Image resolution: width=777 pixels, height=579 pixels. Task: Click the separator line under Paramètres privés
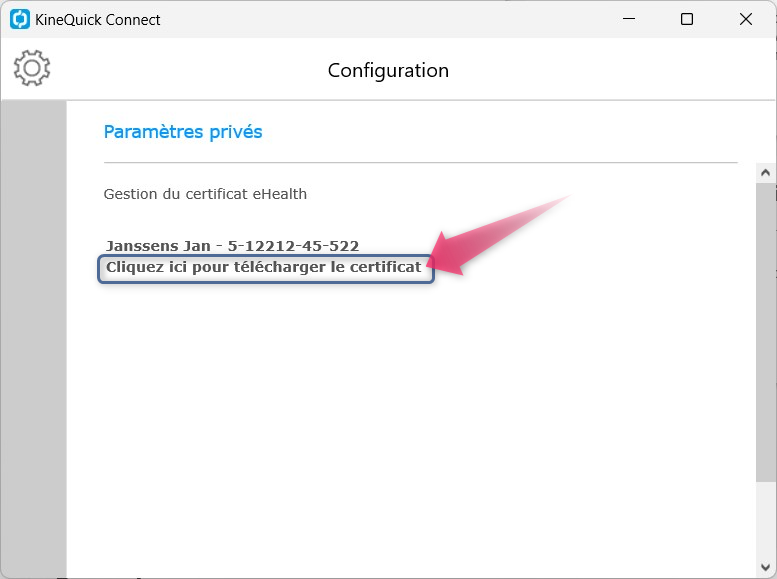(x=421, y=162)
